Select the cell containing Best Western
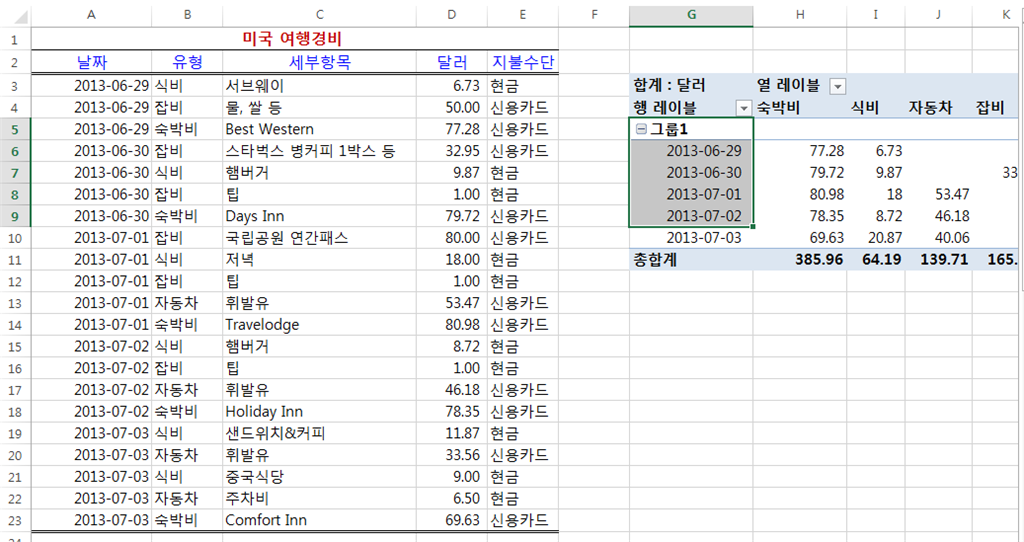This screenshot has width=1024, height=542. [x=319, y=129]
